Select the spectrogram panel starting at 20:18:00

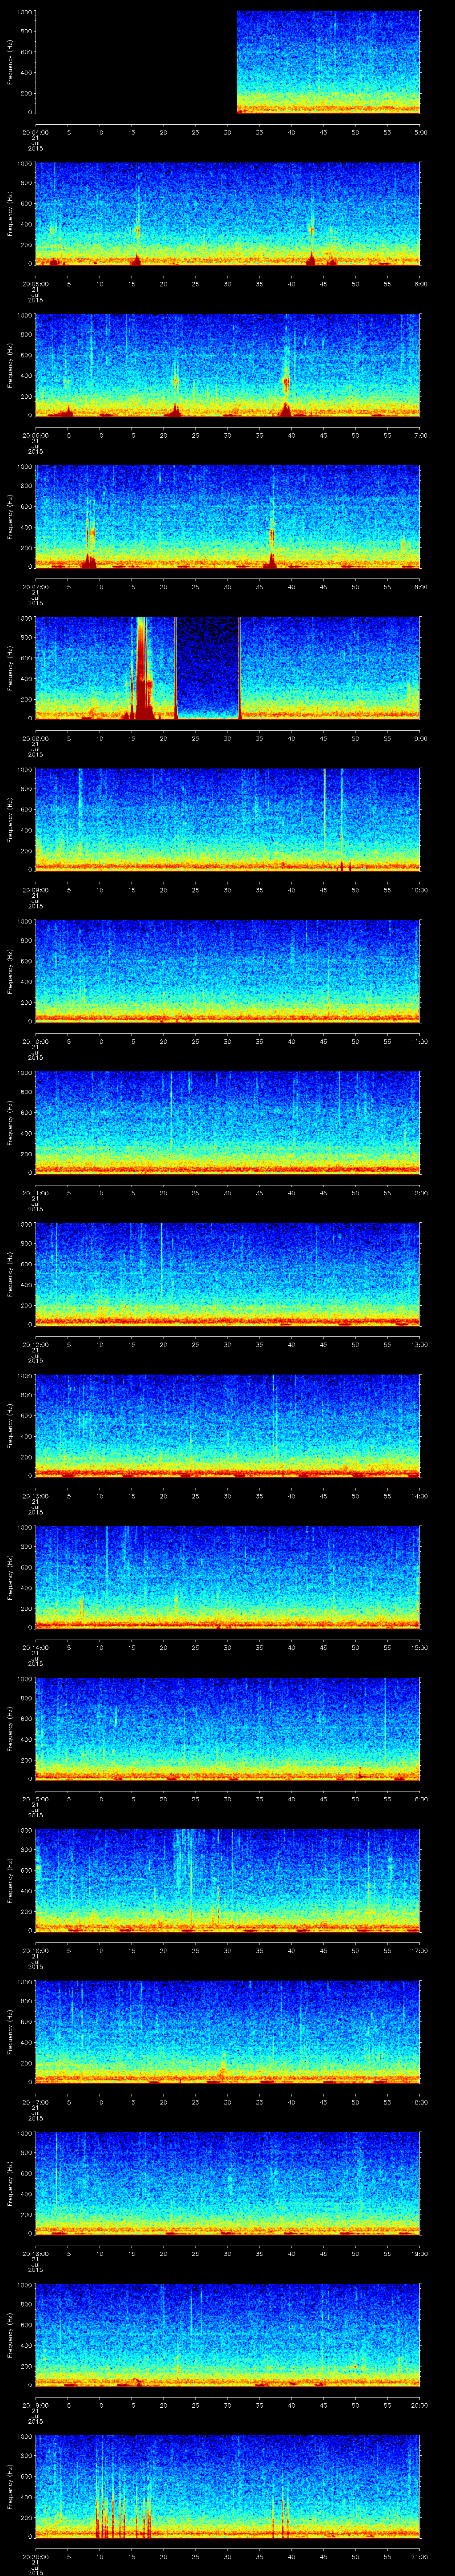click(x=228, y=2183)
